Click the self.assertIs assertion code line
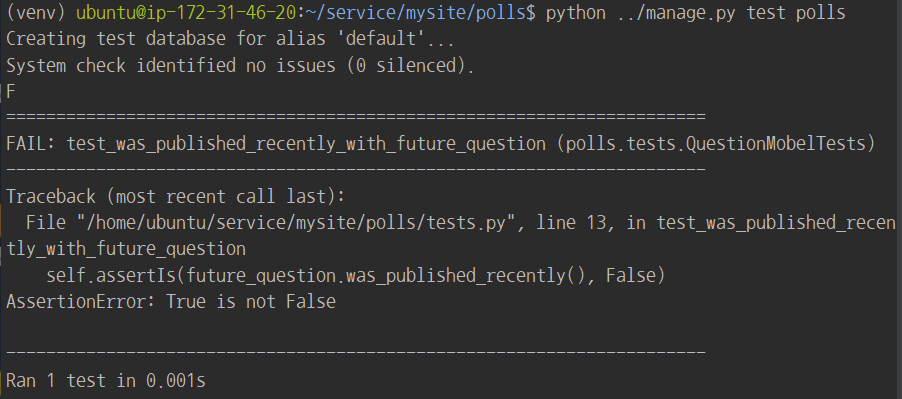Viewport: 902px width, 399px height. click(x=356, y=275)
